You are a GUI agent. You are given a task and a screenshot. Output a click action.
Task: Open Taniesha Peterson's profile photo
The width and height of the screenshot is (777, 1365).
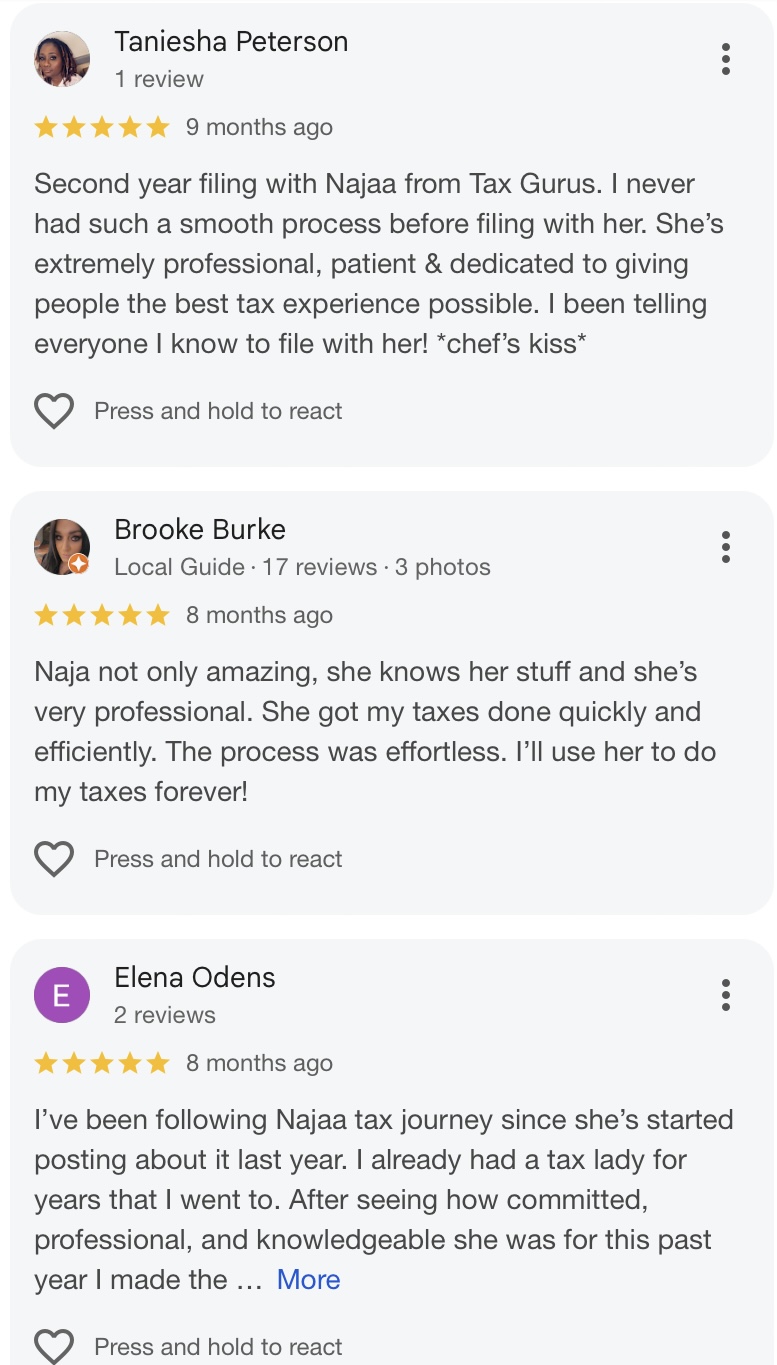(x=62, y=59)
